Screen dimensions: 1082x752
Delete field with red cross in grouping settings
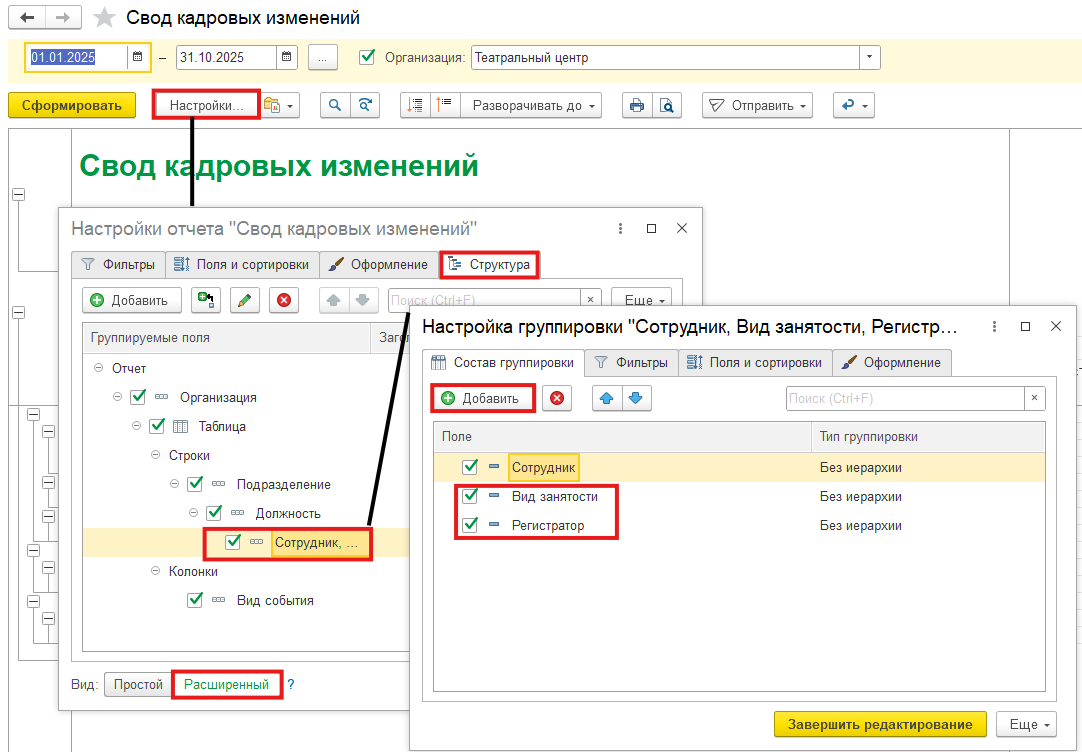pyautogui.click(x=557, y=398)
